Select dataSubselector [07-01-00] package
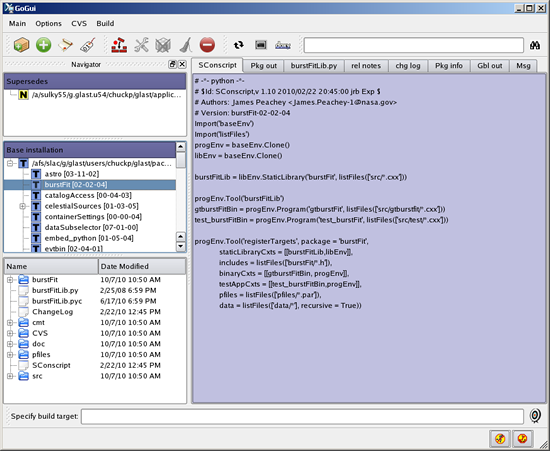The image size is (550, 451). (x=91, y=228)
